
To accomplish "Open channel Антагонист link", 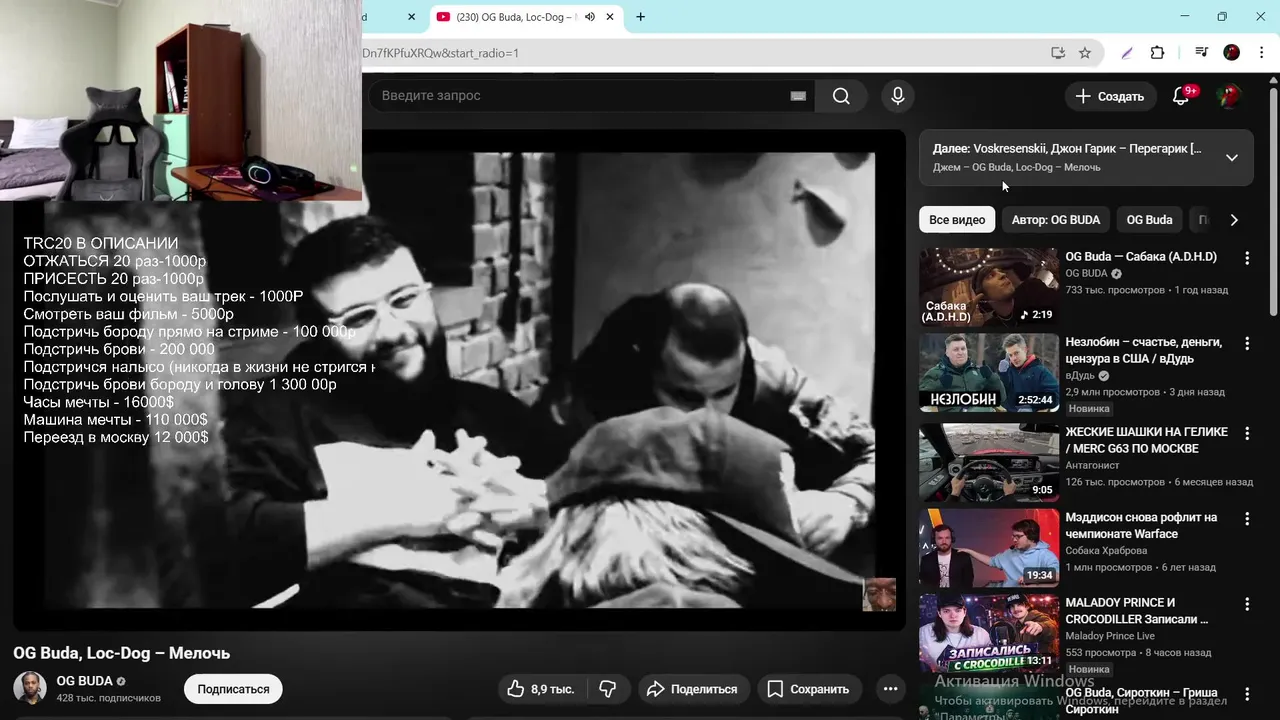I will click(1092, 465).
